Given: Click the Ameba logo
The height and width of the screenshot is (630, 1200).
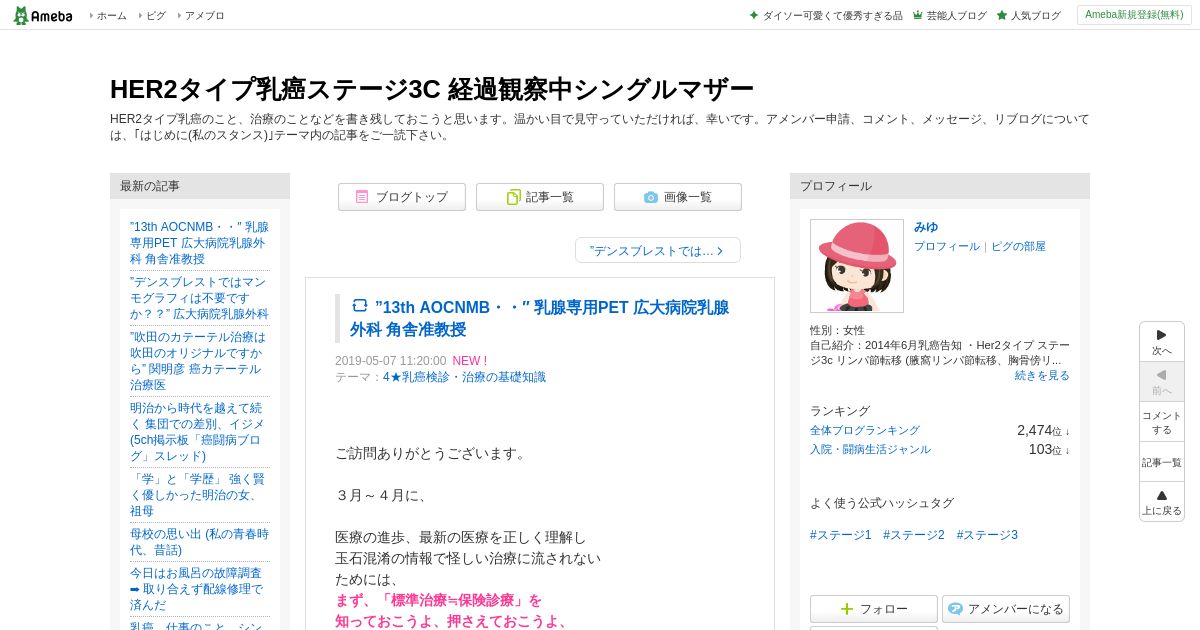Looking at the screenshot, I should 43,15.
